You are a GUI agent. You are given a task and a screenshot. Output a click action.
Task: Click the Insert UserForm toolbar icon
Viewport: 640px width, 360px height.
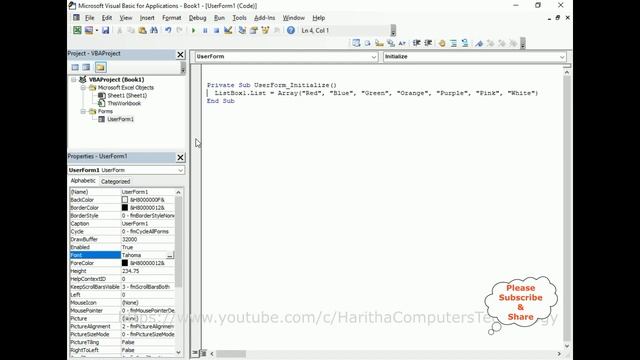(x=89, y=30)
